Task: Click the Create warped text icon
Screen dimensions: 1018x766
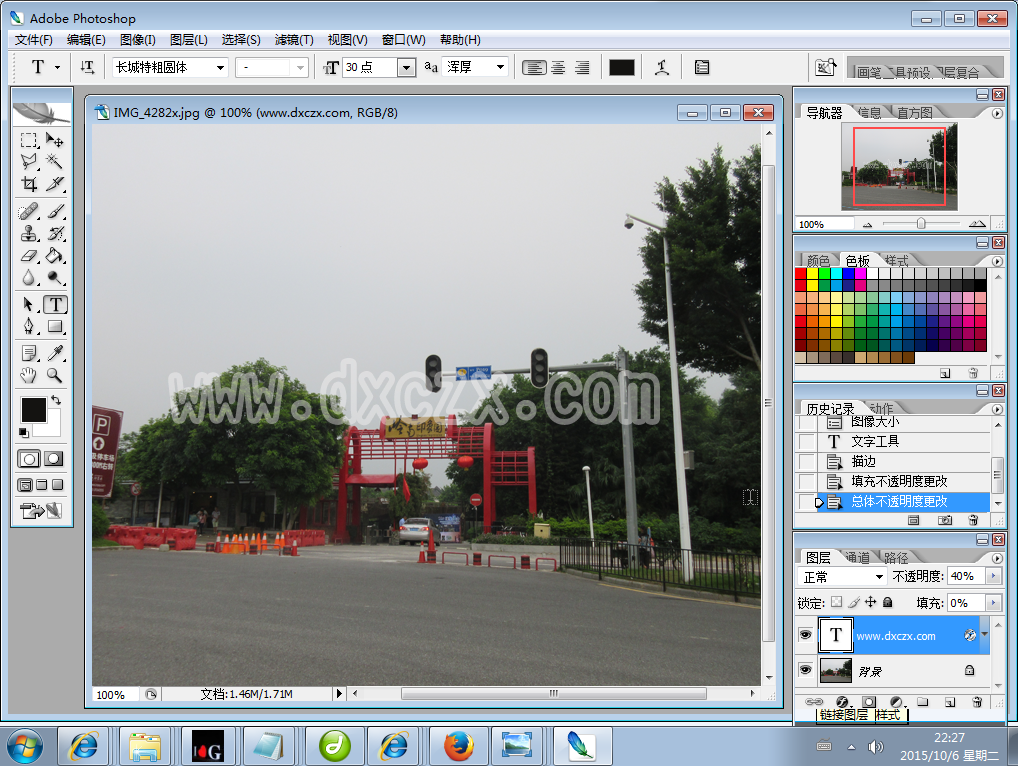Action: click(x=661, y=67)
